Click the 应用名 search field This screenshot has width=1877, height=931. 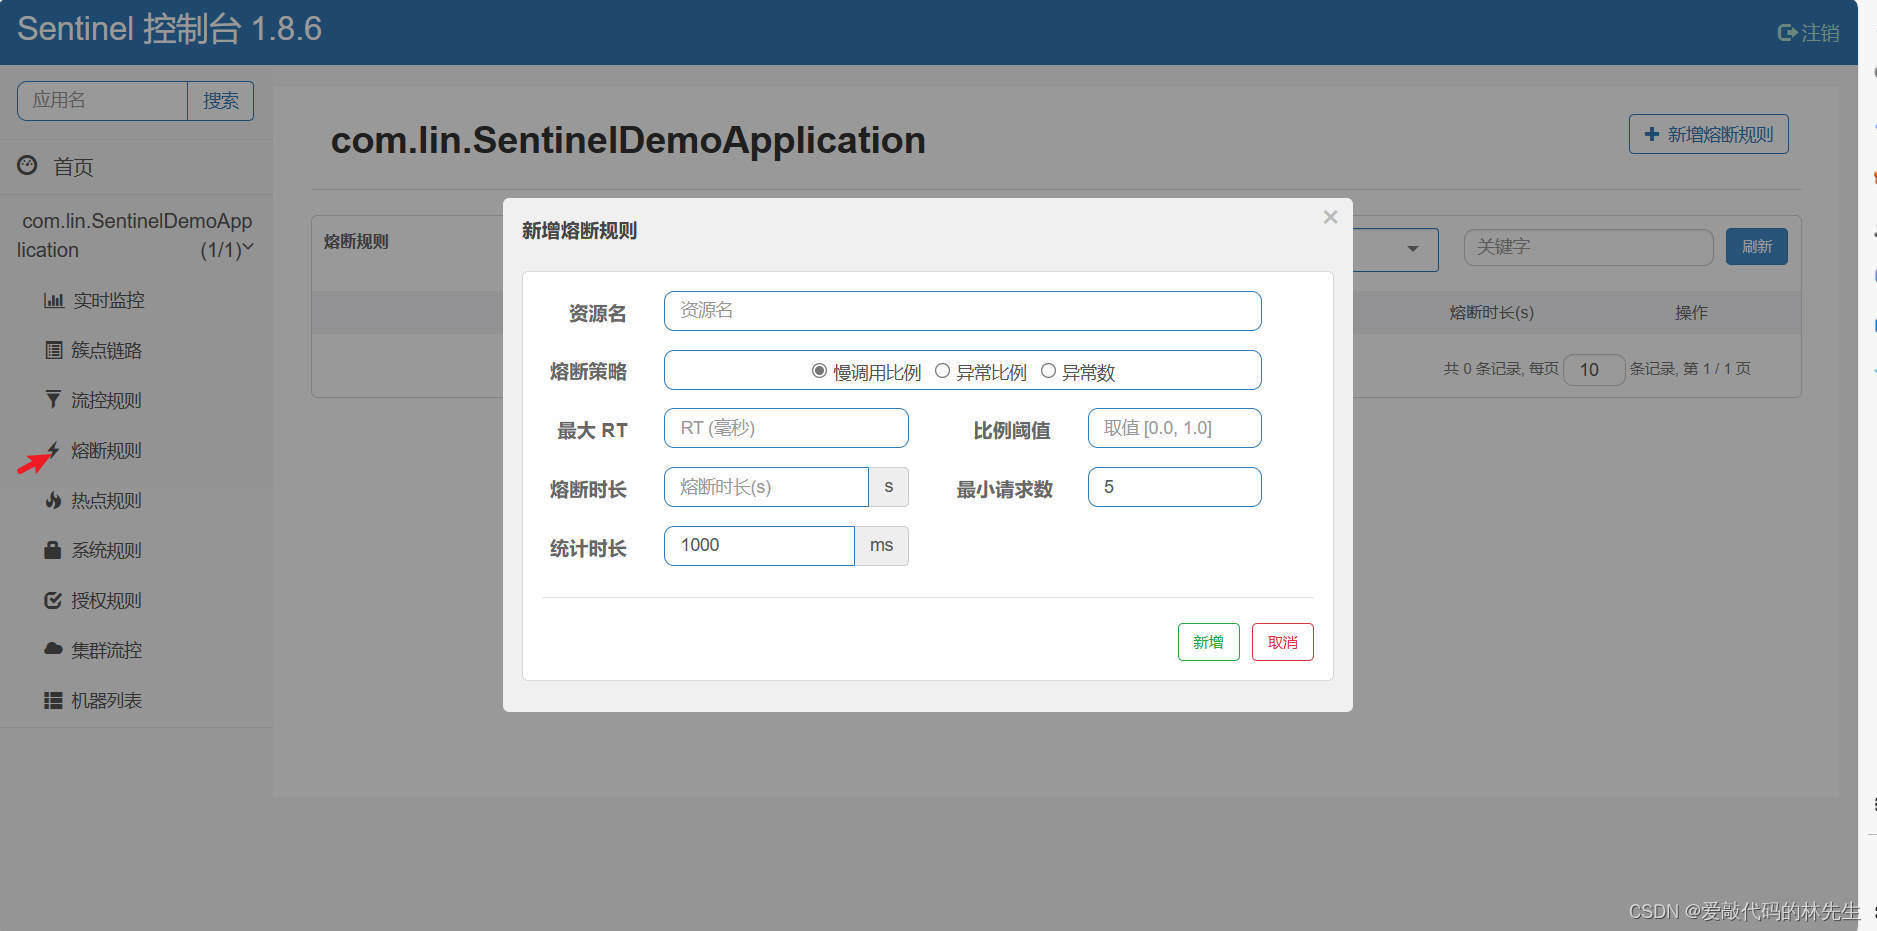(x=102, y=101)
